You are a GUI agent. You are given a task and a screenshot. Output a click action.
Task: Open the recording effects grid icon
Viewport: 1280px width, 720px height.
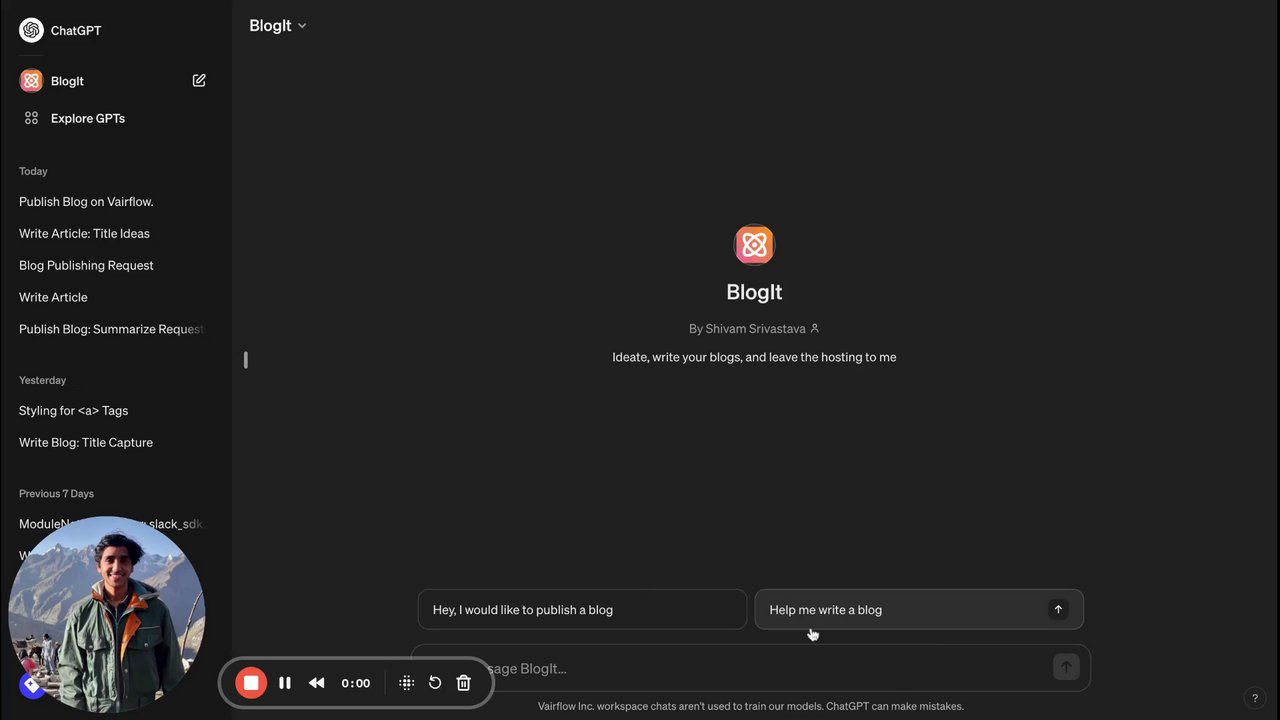[x=407, y=683]
